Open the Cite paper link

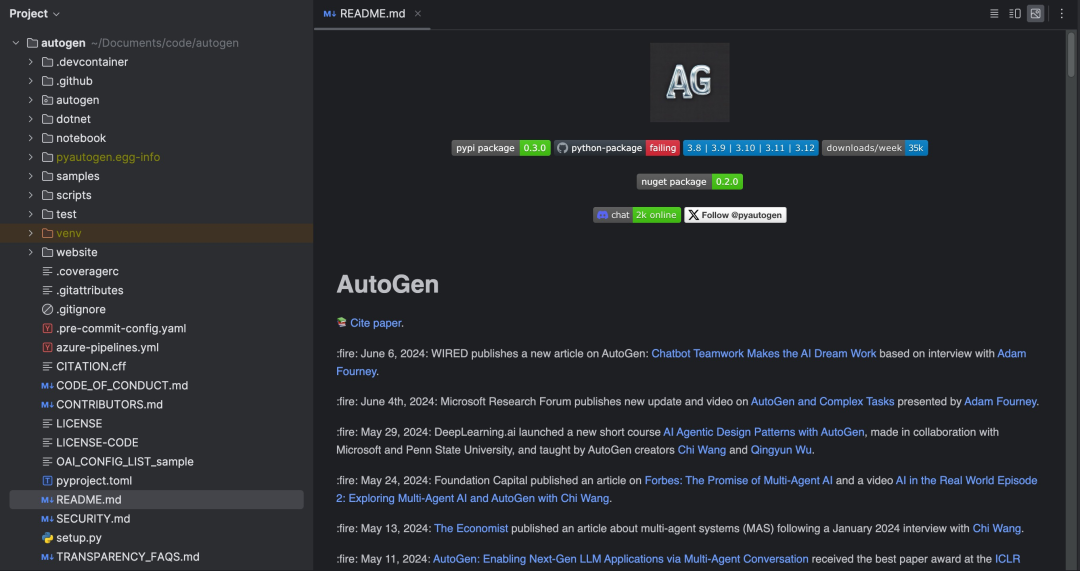(376, 323)
